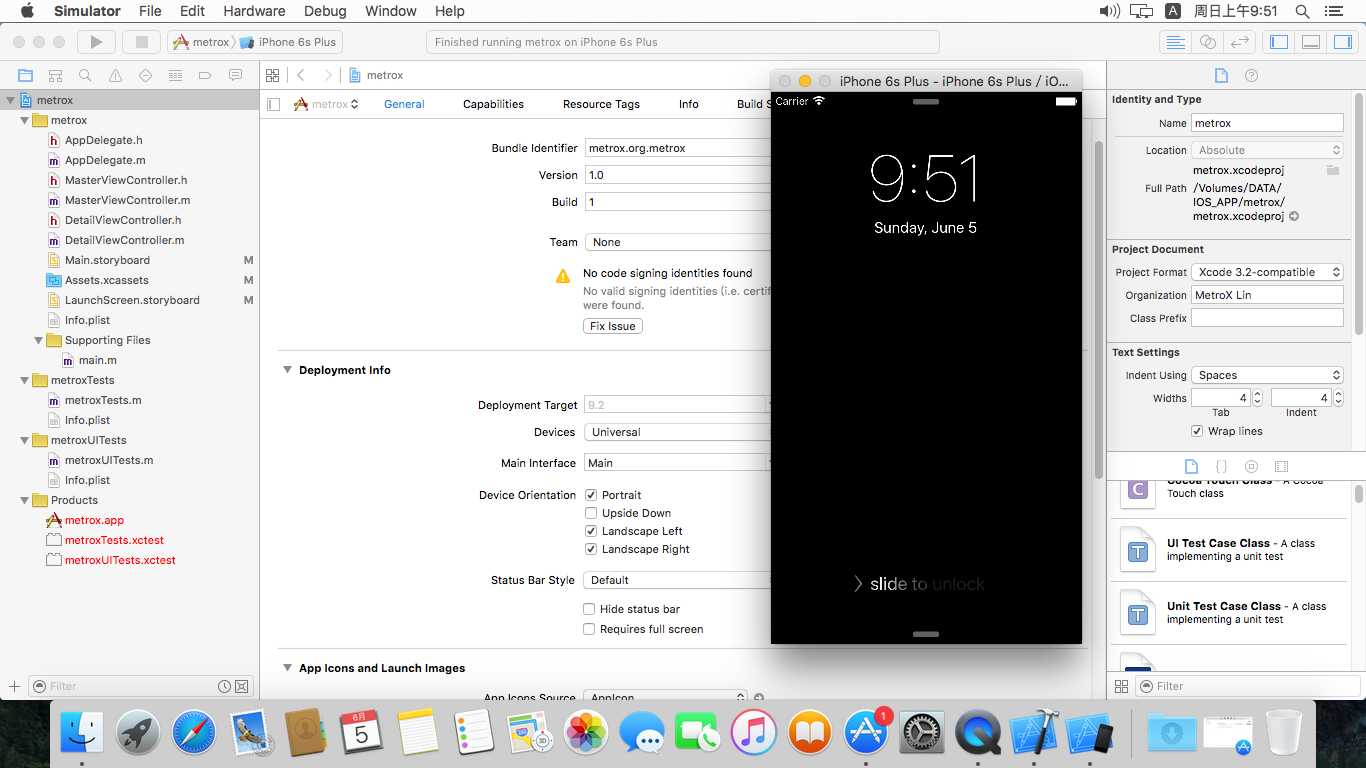Click the Run (play) button in Xcode toolbar
The image size is (1366, 768).
click(96, 42)
